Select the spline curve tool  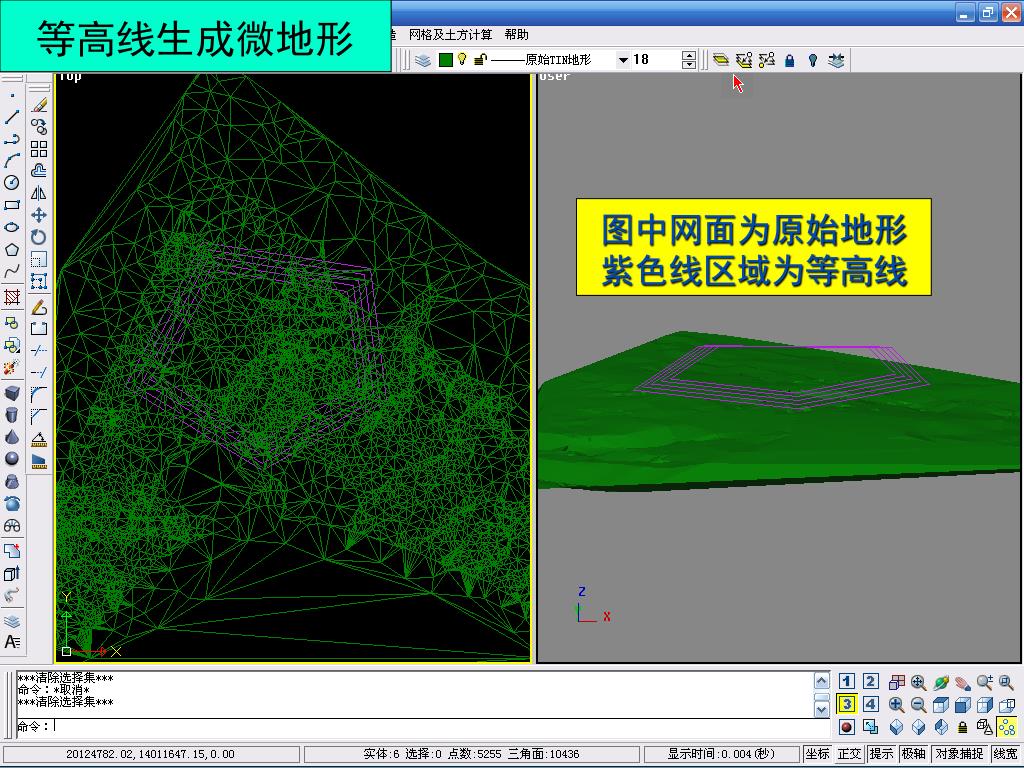click(12, 272)
